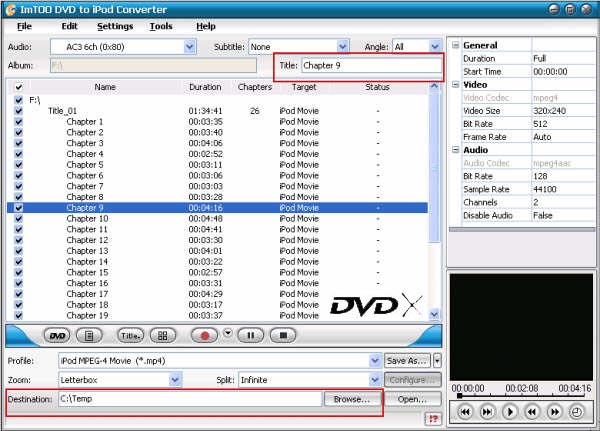Pause conversion with the pause button

[251, 336]
